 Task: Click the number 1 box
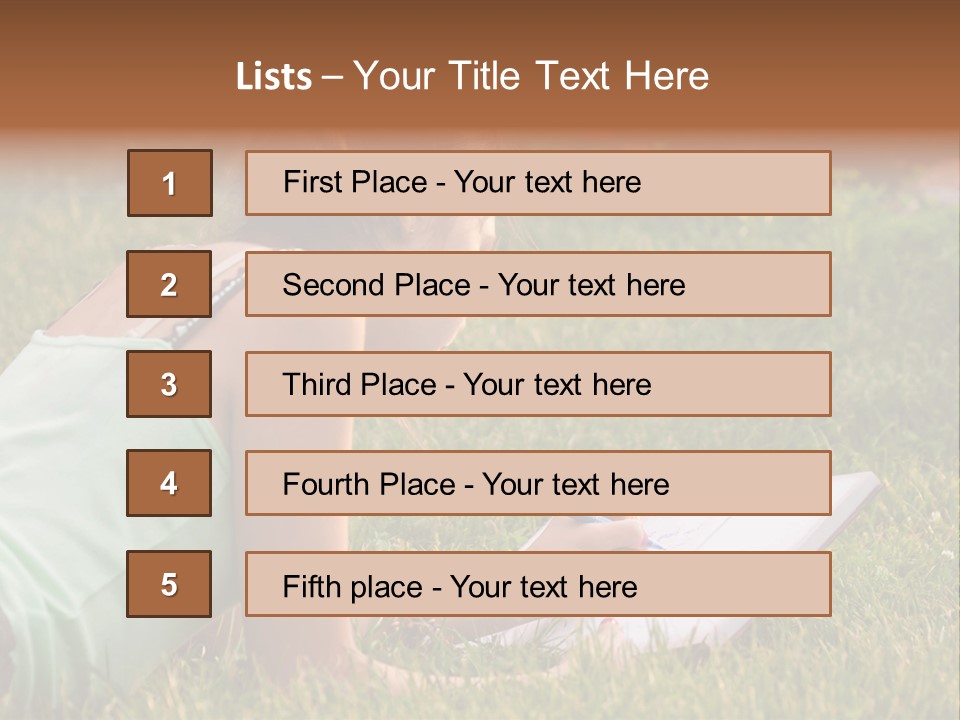(x=169, y=183)
